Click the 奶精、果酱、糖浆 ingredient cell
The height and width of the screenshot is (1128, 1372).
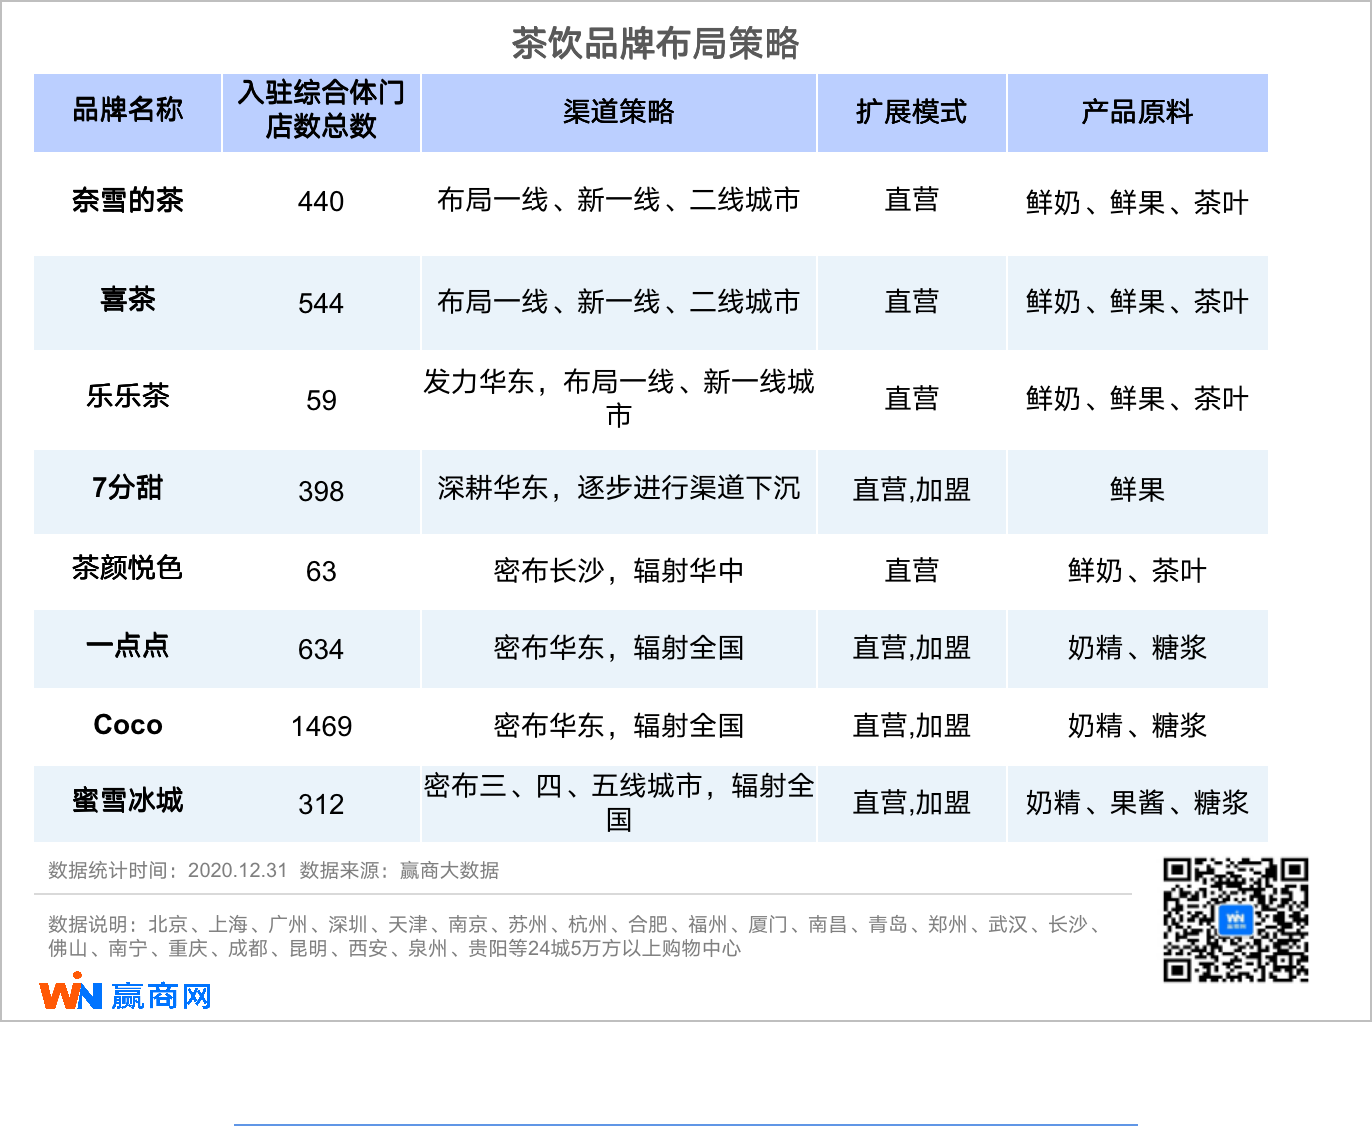[x=1137, y=803]
